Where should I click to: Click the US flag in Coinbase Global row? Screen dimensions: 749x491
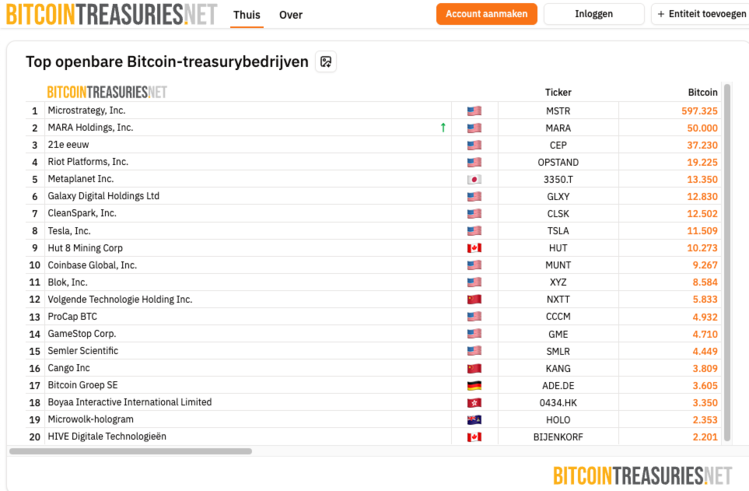tap(474, 265)
